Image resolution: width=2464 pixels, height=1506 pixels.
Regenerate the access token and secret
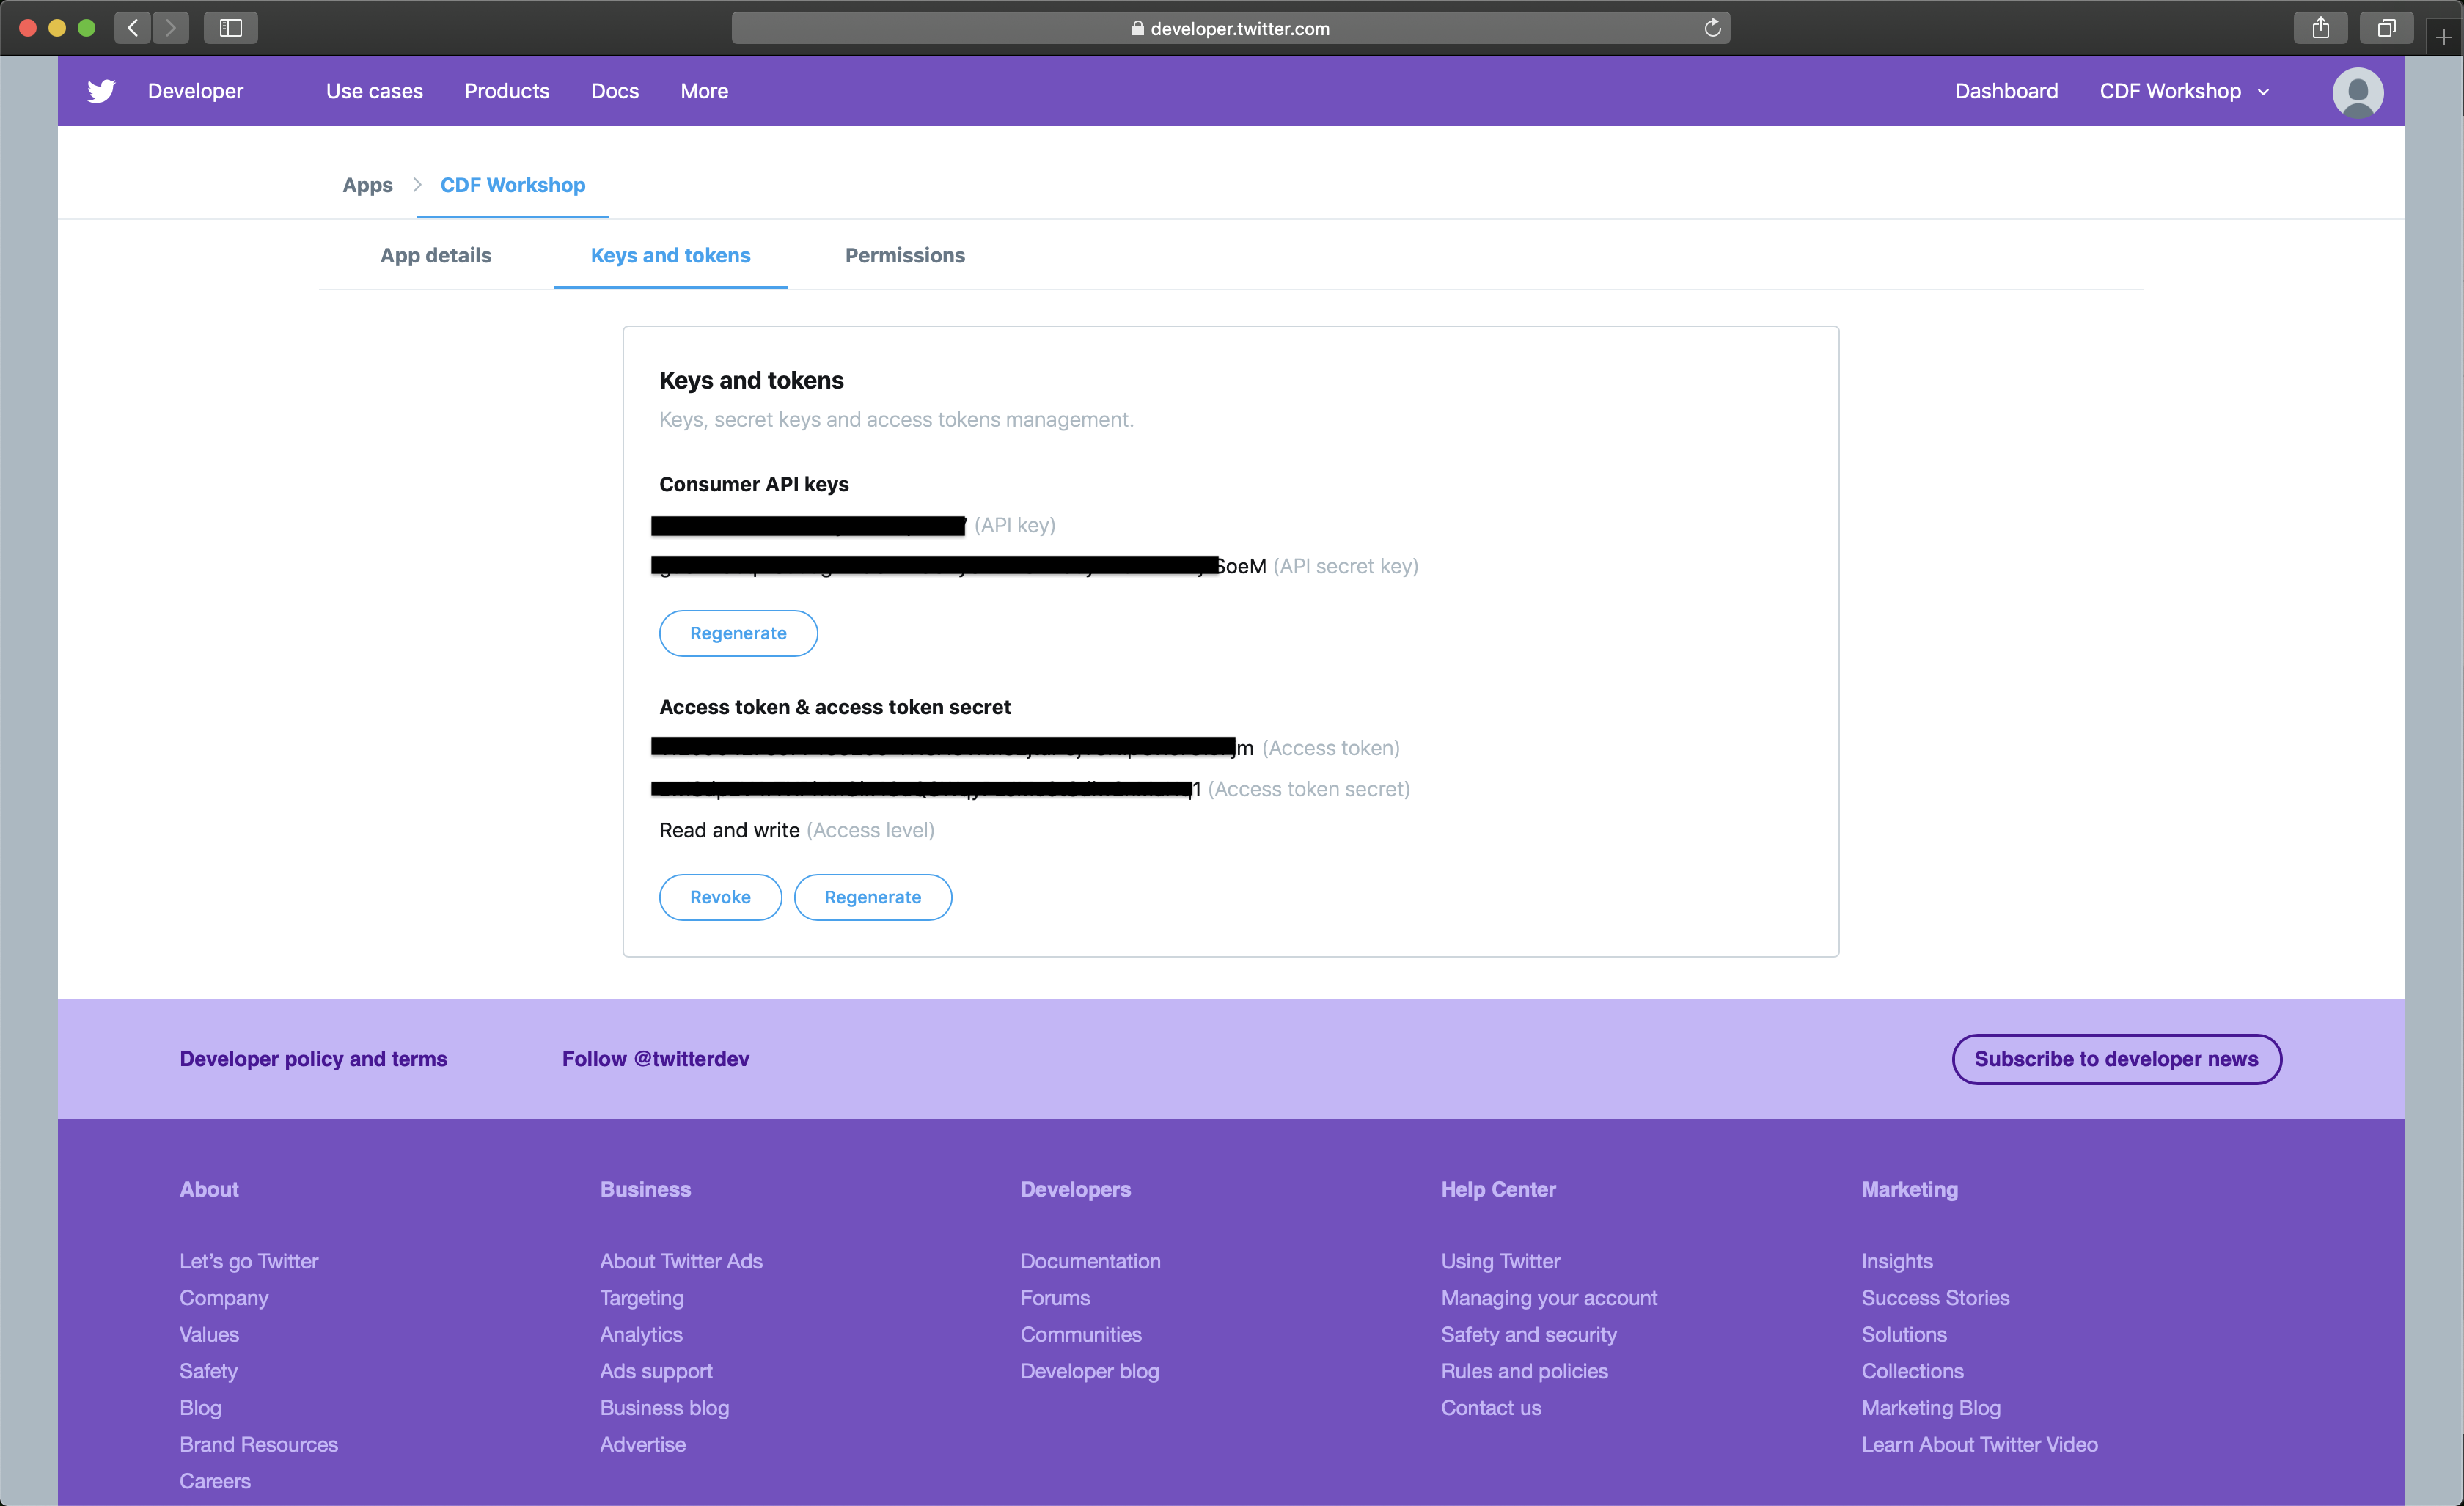872,897
